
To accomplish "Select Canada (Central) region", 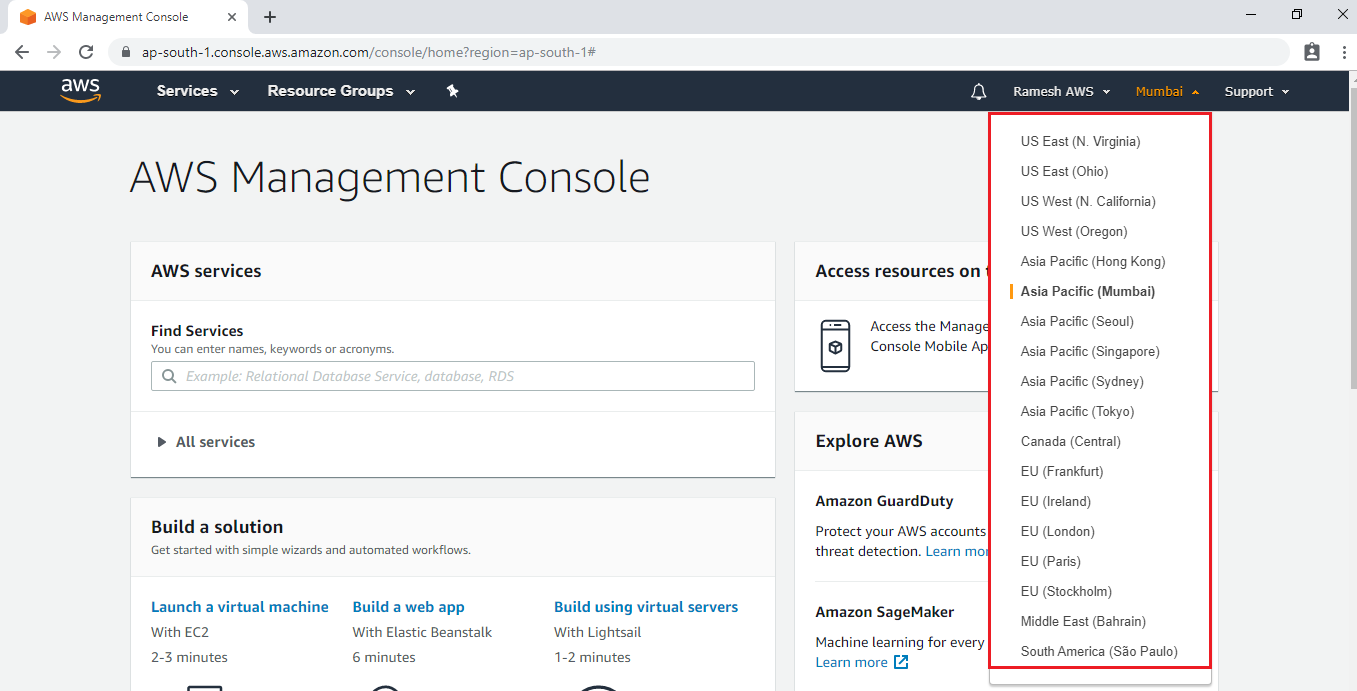I will [1071, 441].
